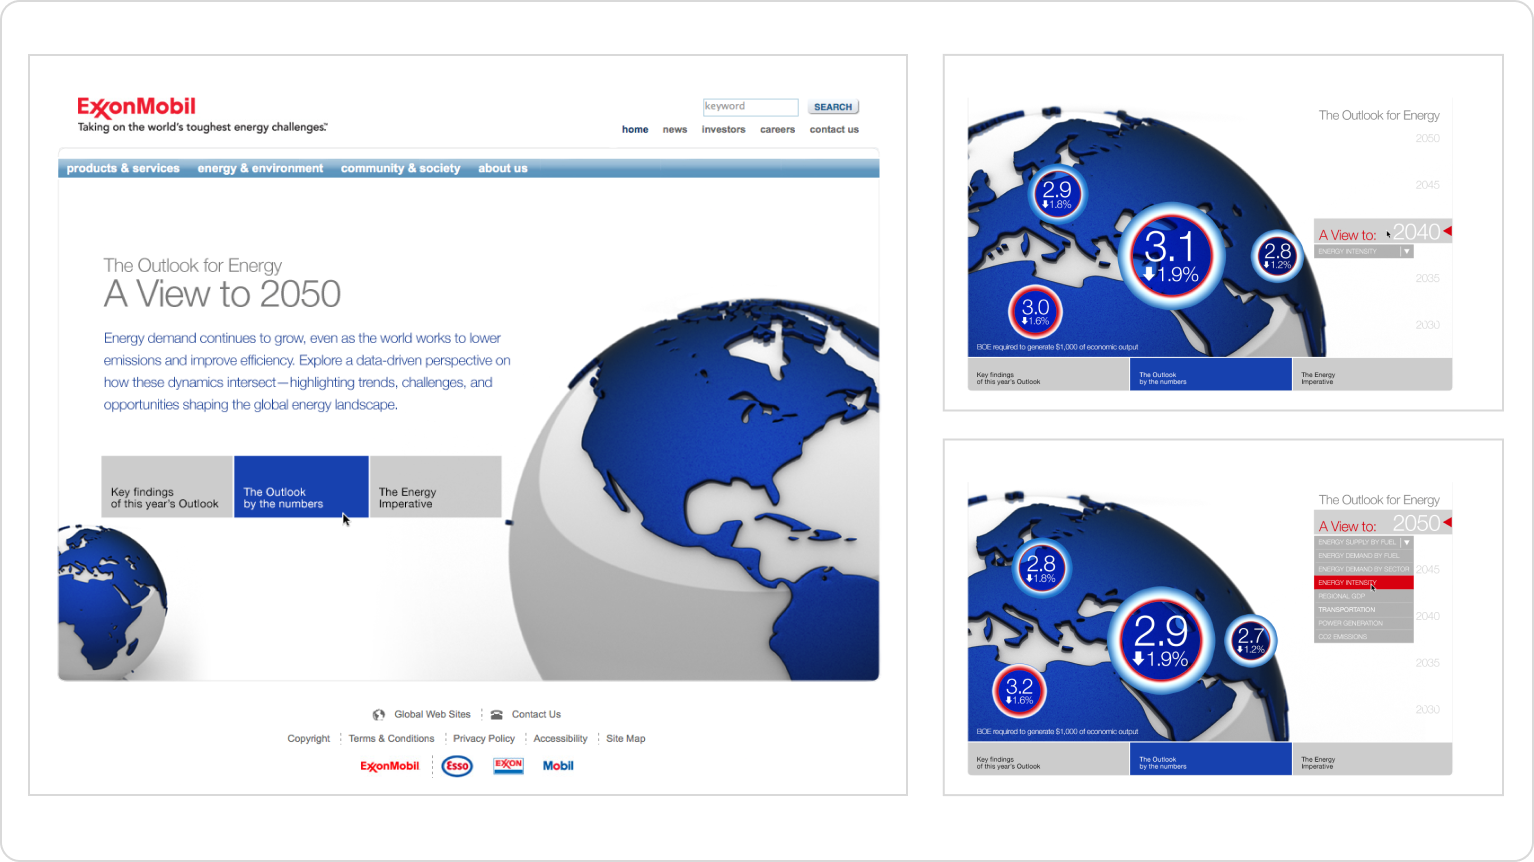The image size is (1534, 862).
Task: Jump to year 2035 on upper timeline
Action: click(x=1427, y=279)
